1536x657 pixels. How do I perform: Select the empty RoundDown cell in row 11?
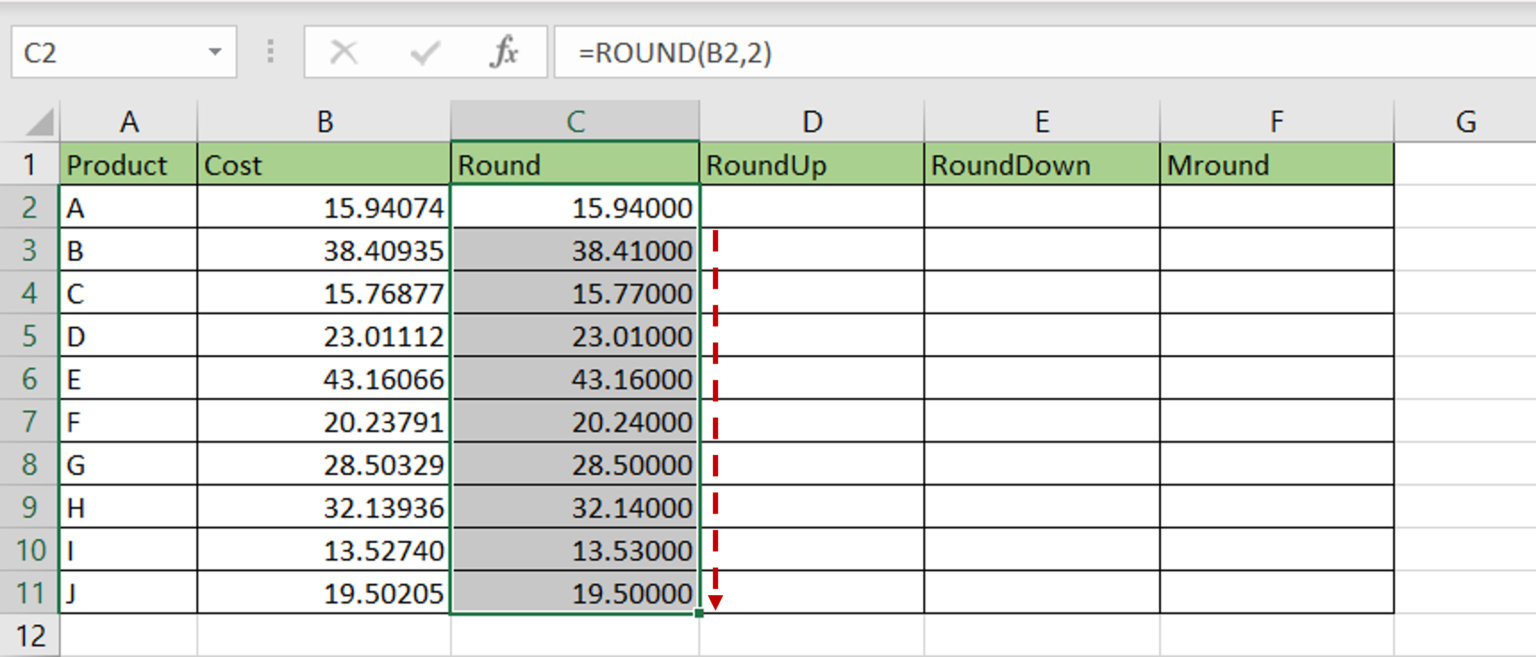click(1041, 593)
